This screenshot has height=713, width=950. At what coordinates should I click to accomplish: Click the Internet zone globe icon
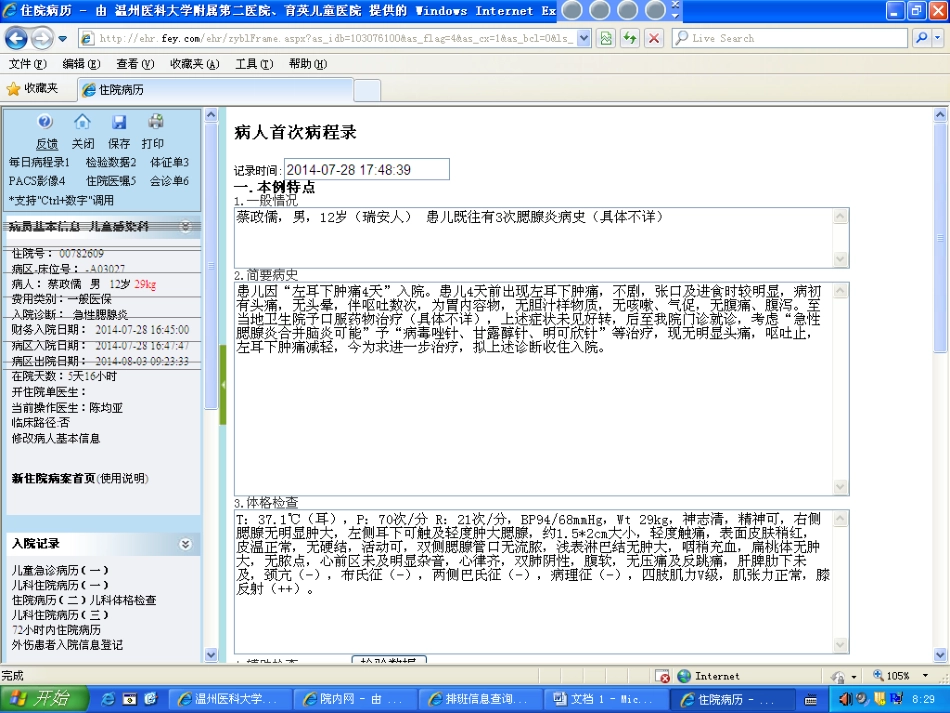click(x=684, y=676)
